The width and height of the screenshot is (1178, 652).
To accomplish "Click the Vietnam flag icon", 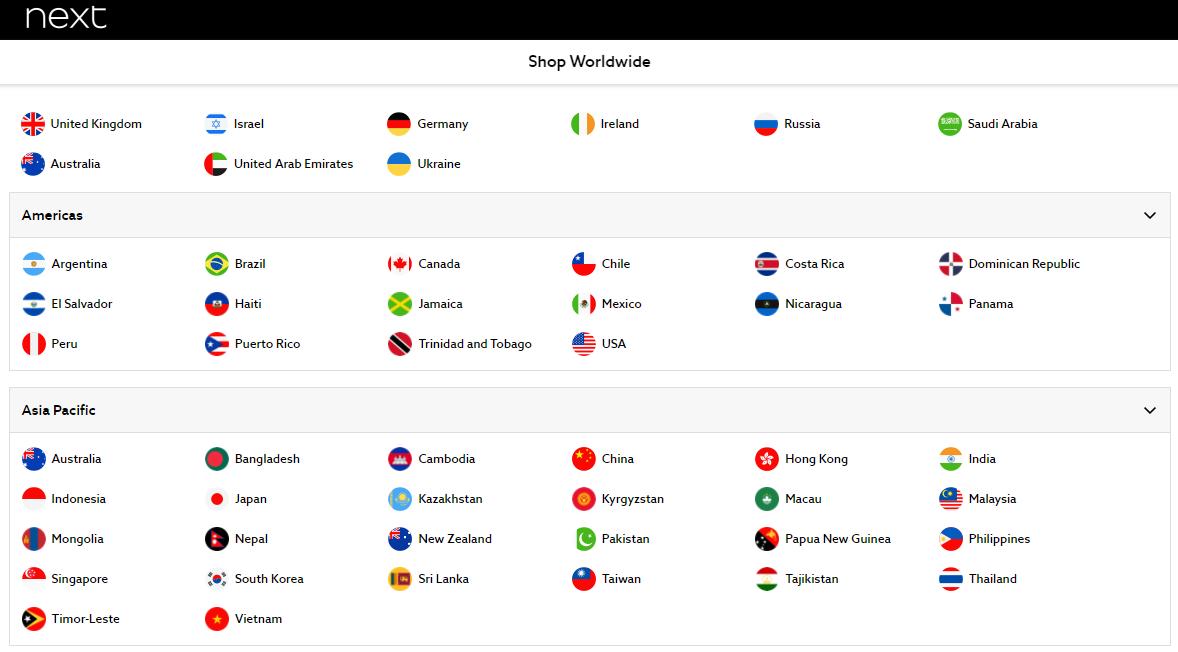I will (x=217, y=618).
